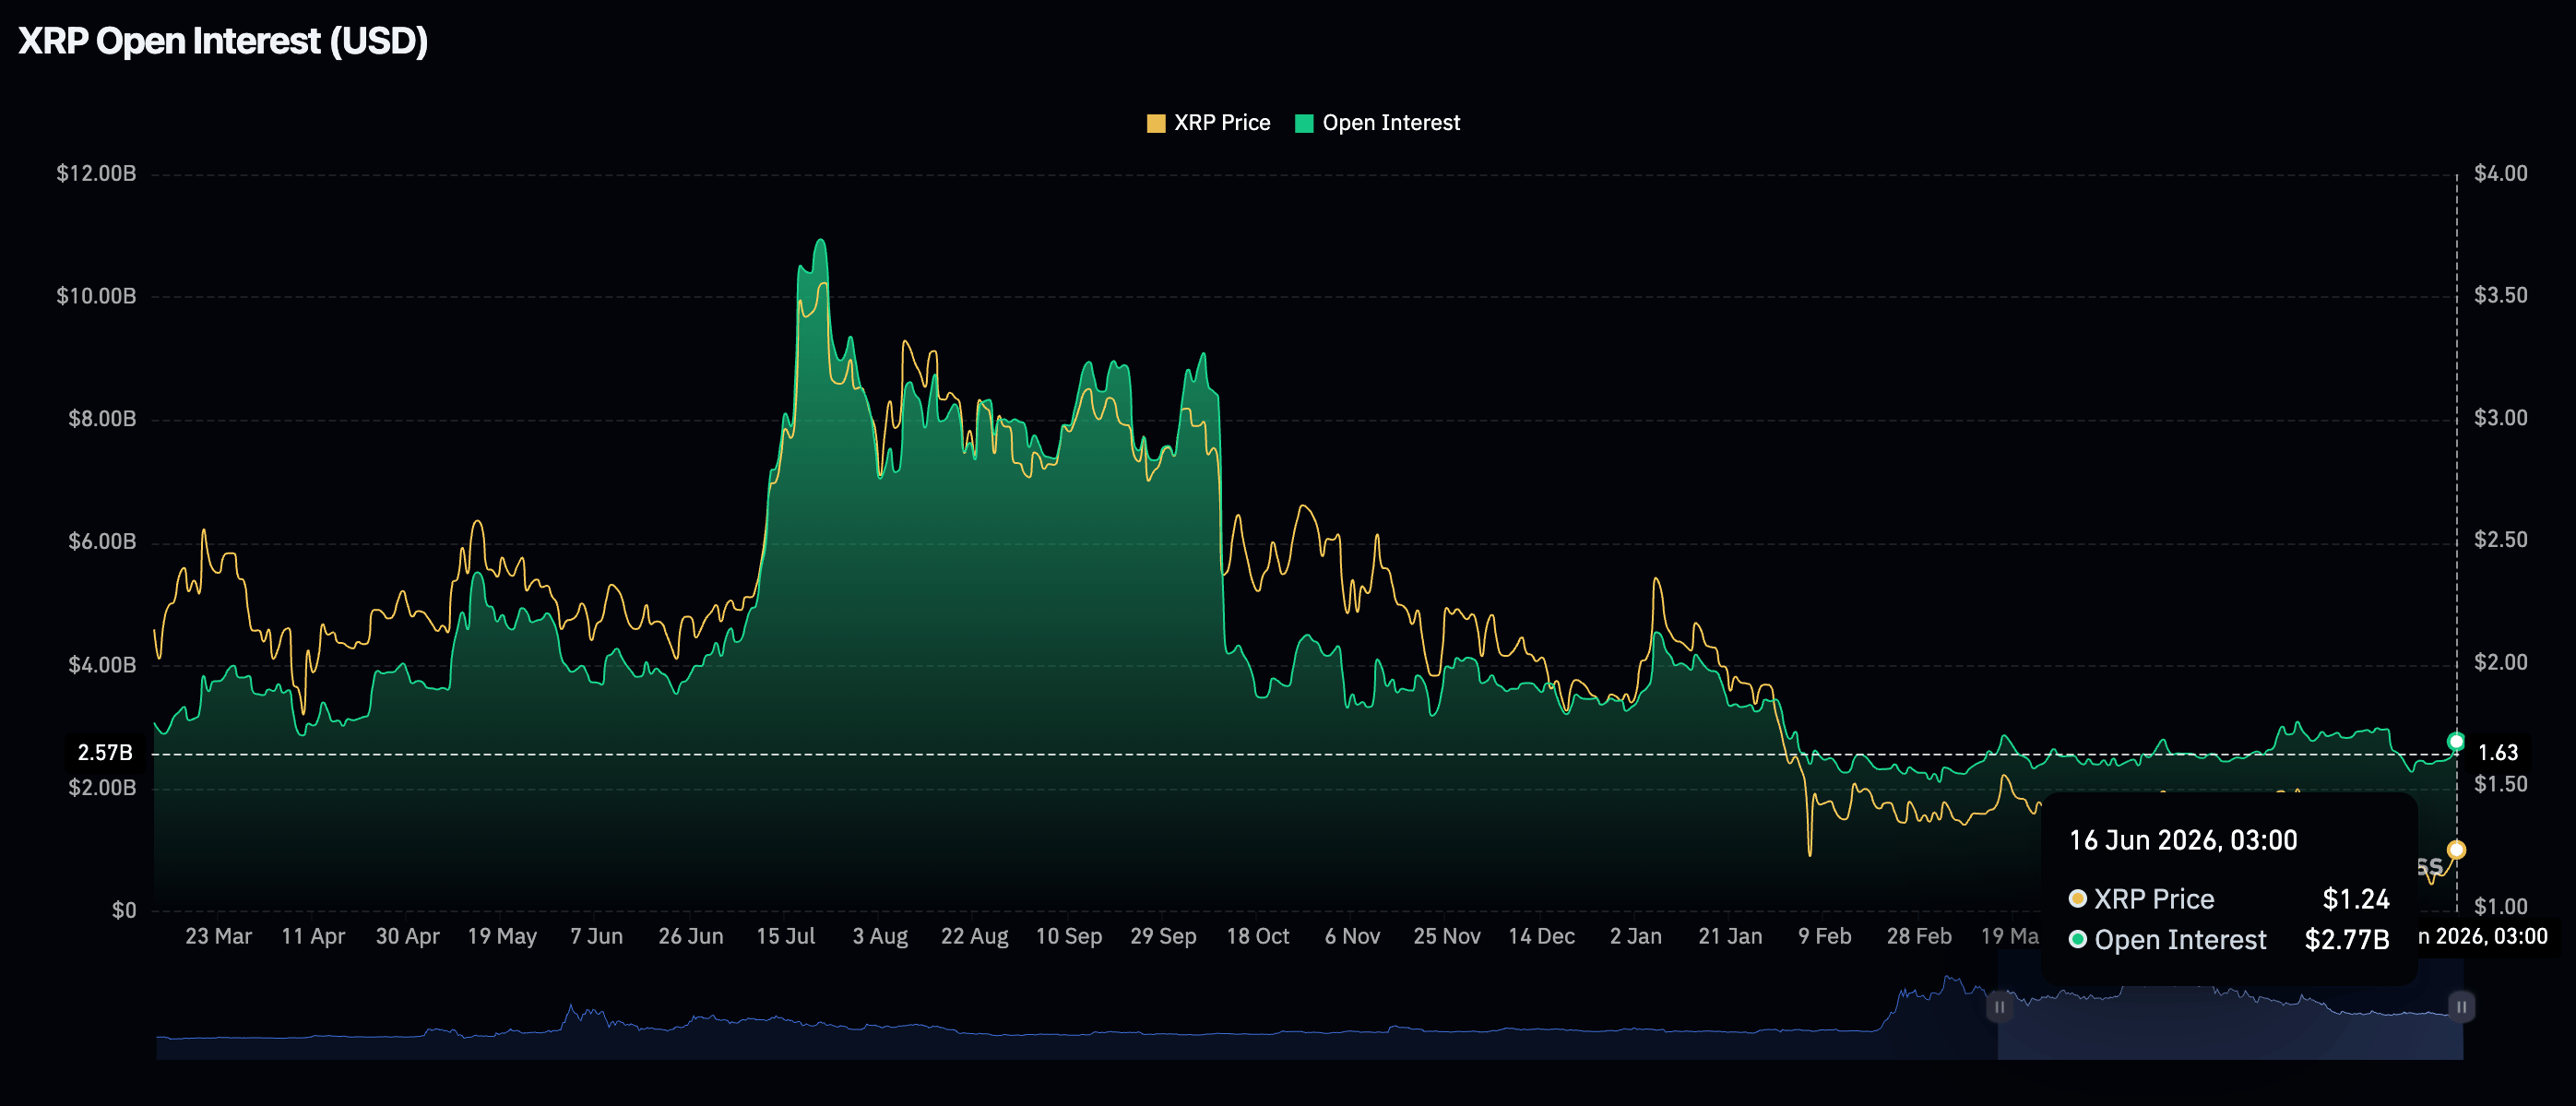Click the 10 Sep date label
This screenshot has height=1106, width=2576.
pos(1069,937)
